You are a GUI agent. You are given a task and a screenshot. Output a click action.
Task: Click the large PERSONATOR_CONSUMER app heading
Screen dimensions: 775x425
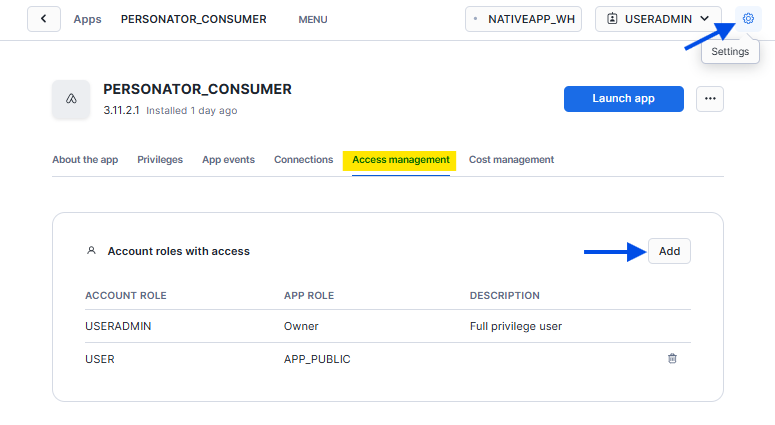(197, 89)
